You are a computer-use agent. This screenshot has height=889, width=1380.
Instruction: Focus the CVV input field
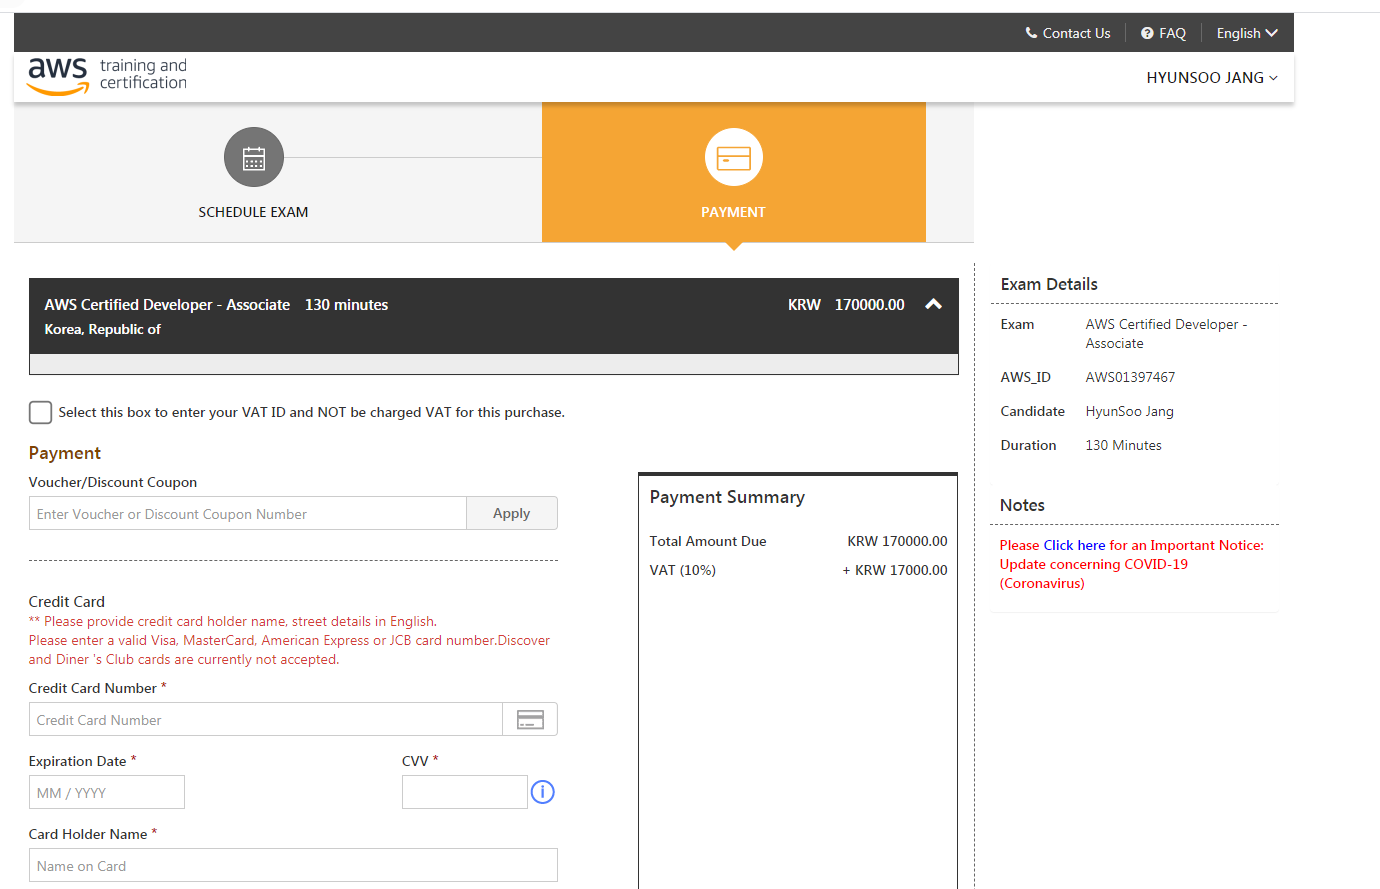[x=465, y=792]
